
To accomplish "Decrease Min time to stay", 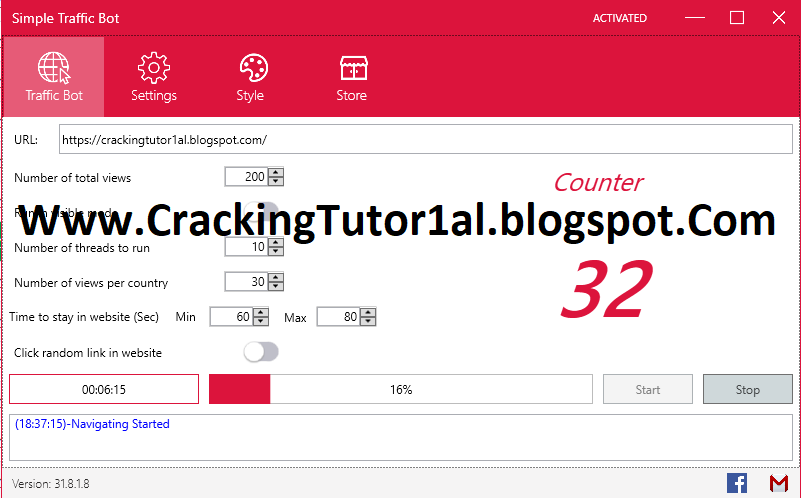I will pyautogui.click(x=261, y=321).
